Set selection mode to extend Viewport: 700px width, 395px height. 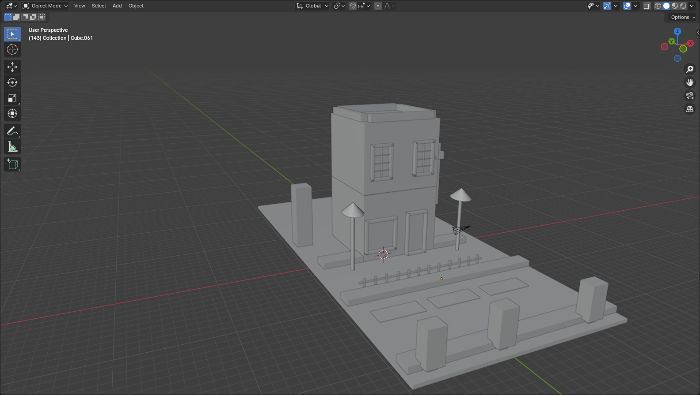coord(16,17)
